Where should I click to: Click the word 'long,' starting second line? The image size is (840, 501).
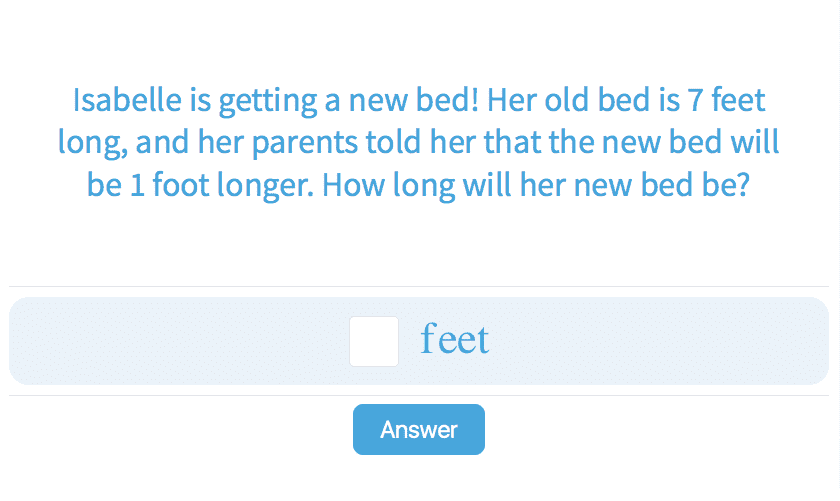tap(92, 145)
